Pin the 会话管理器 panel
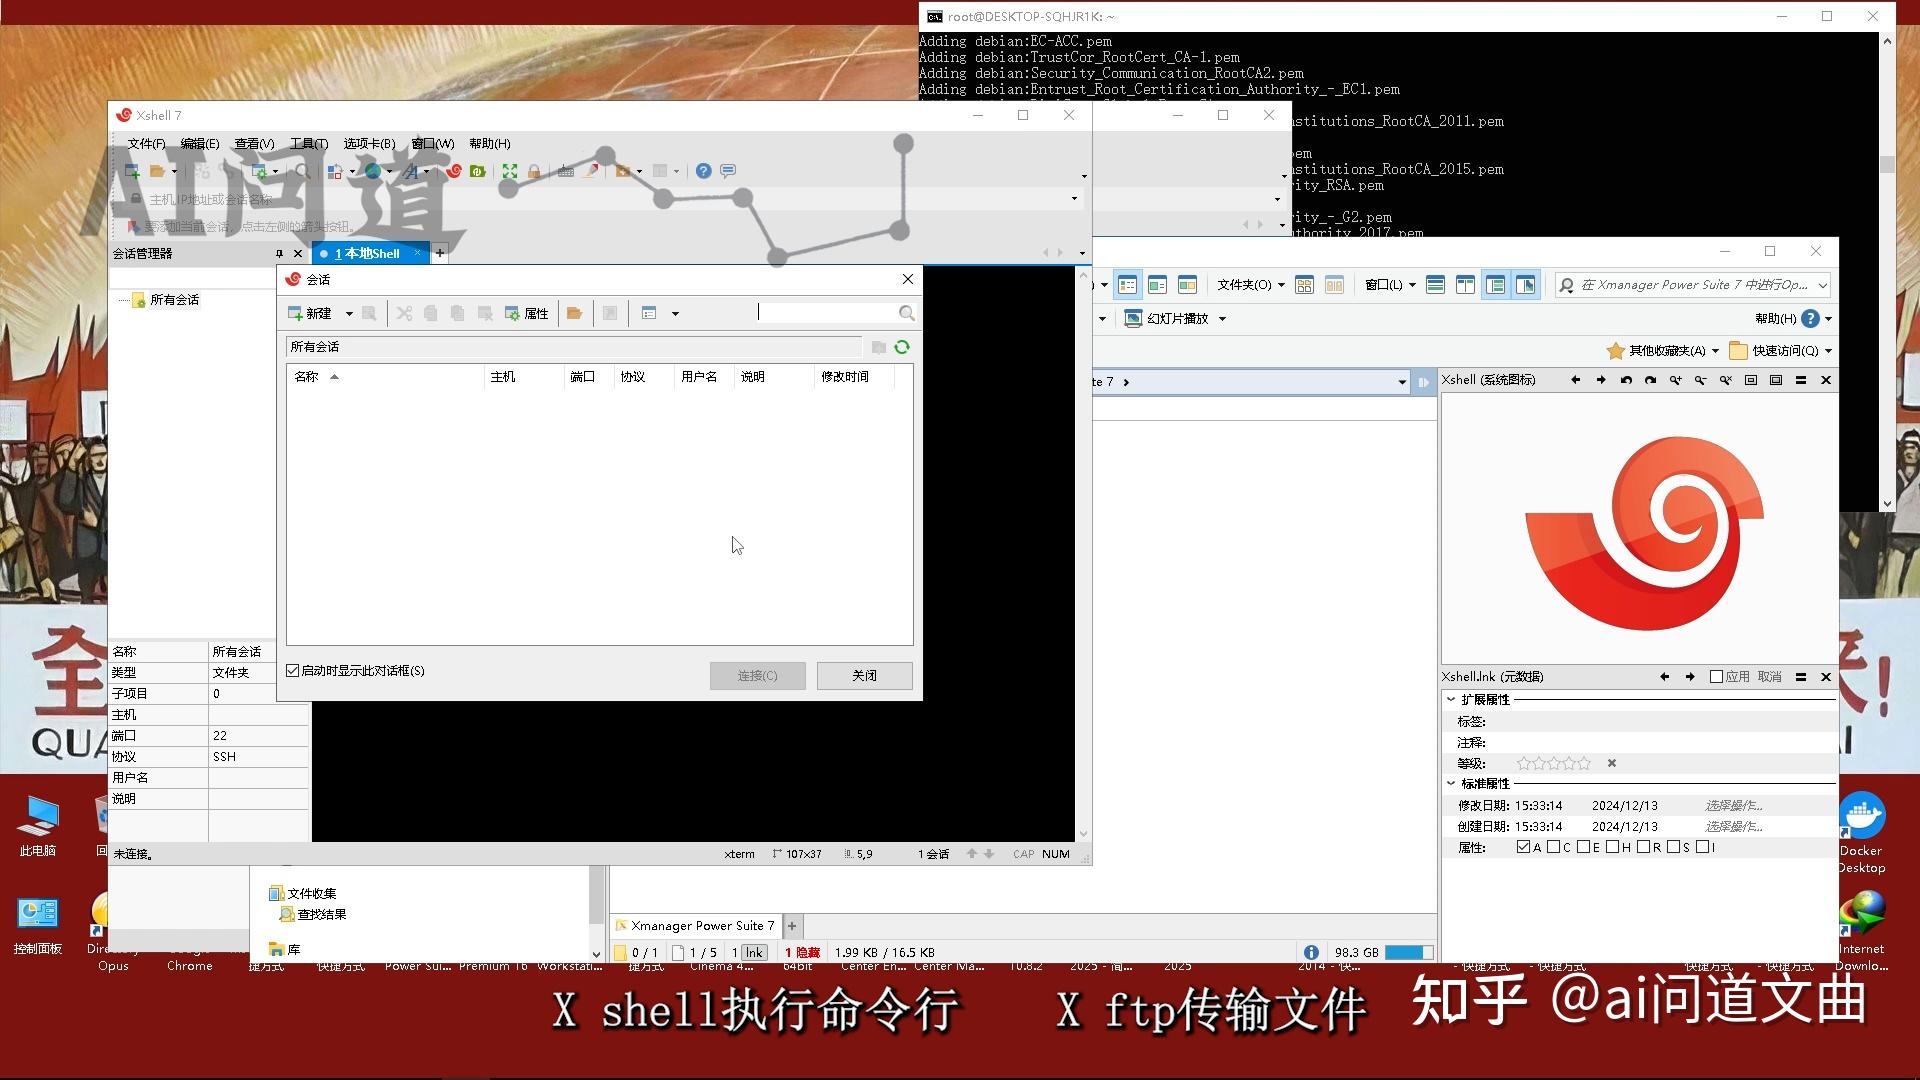Viewport: 1920px width, 1080px height. pos(279,254)
